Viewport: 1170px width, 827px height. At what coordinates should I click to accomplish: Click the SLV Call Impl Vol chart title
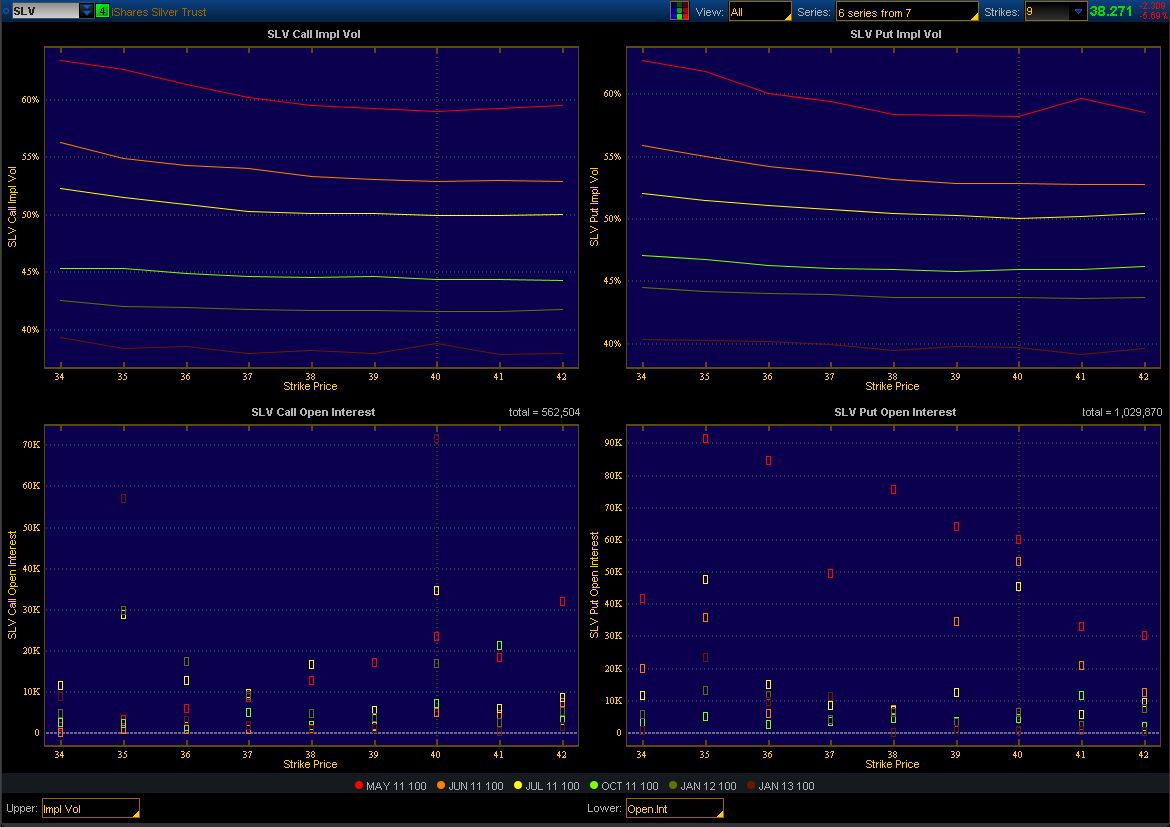click(x=313, y=34)
